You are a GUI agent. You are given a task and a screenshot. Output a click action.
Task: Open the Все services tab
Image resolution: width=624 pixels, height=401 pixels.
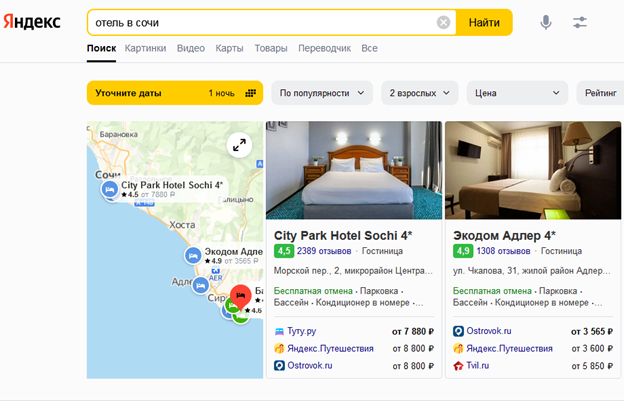tap(369, 48)
